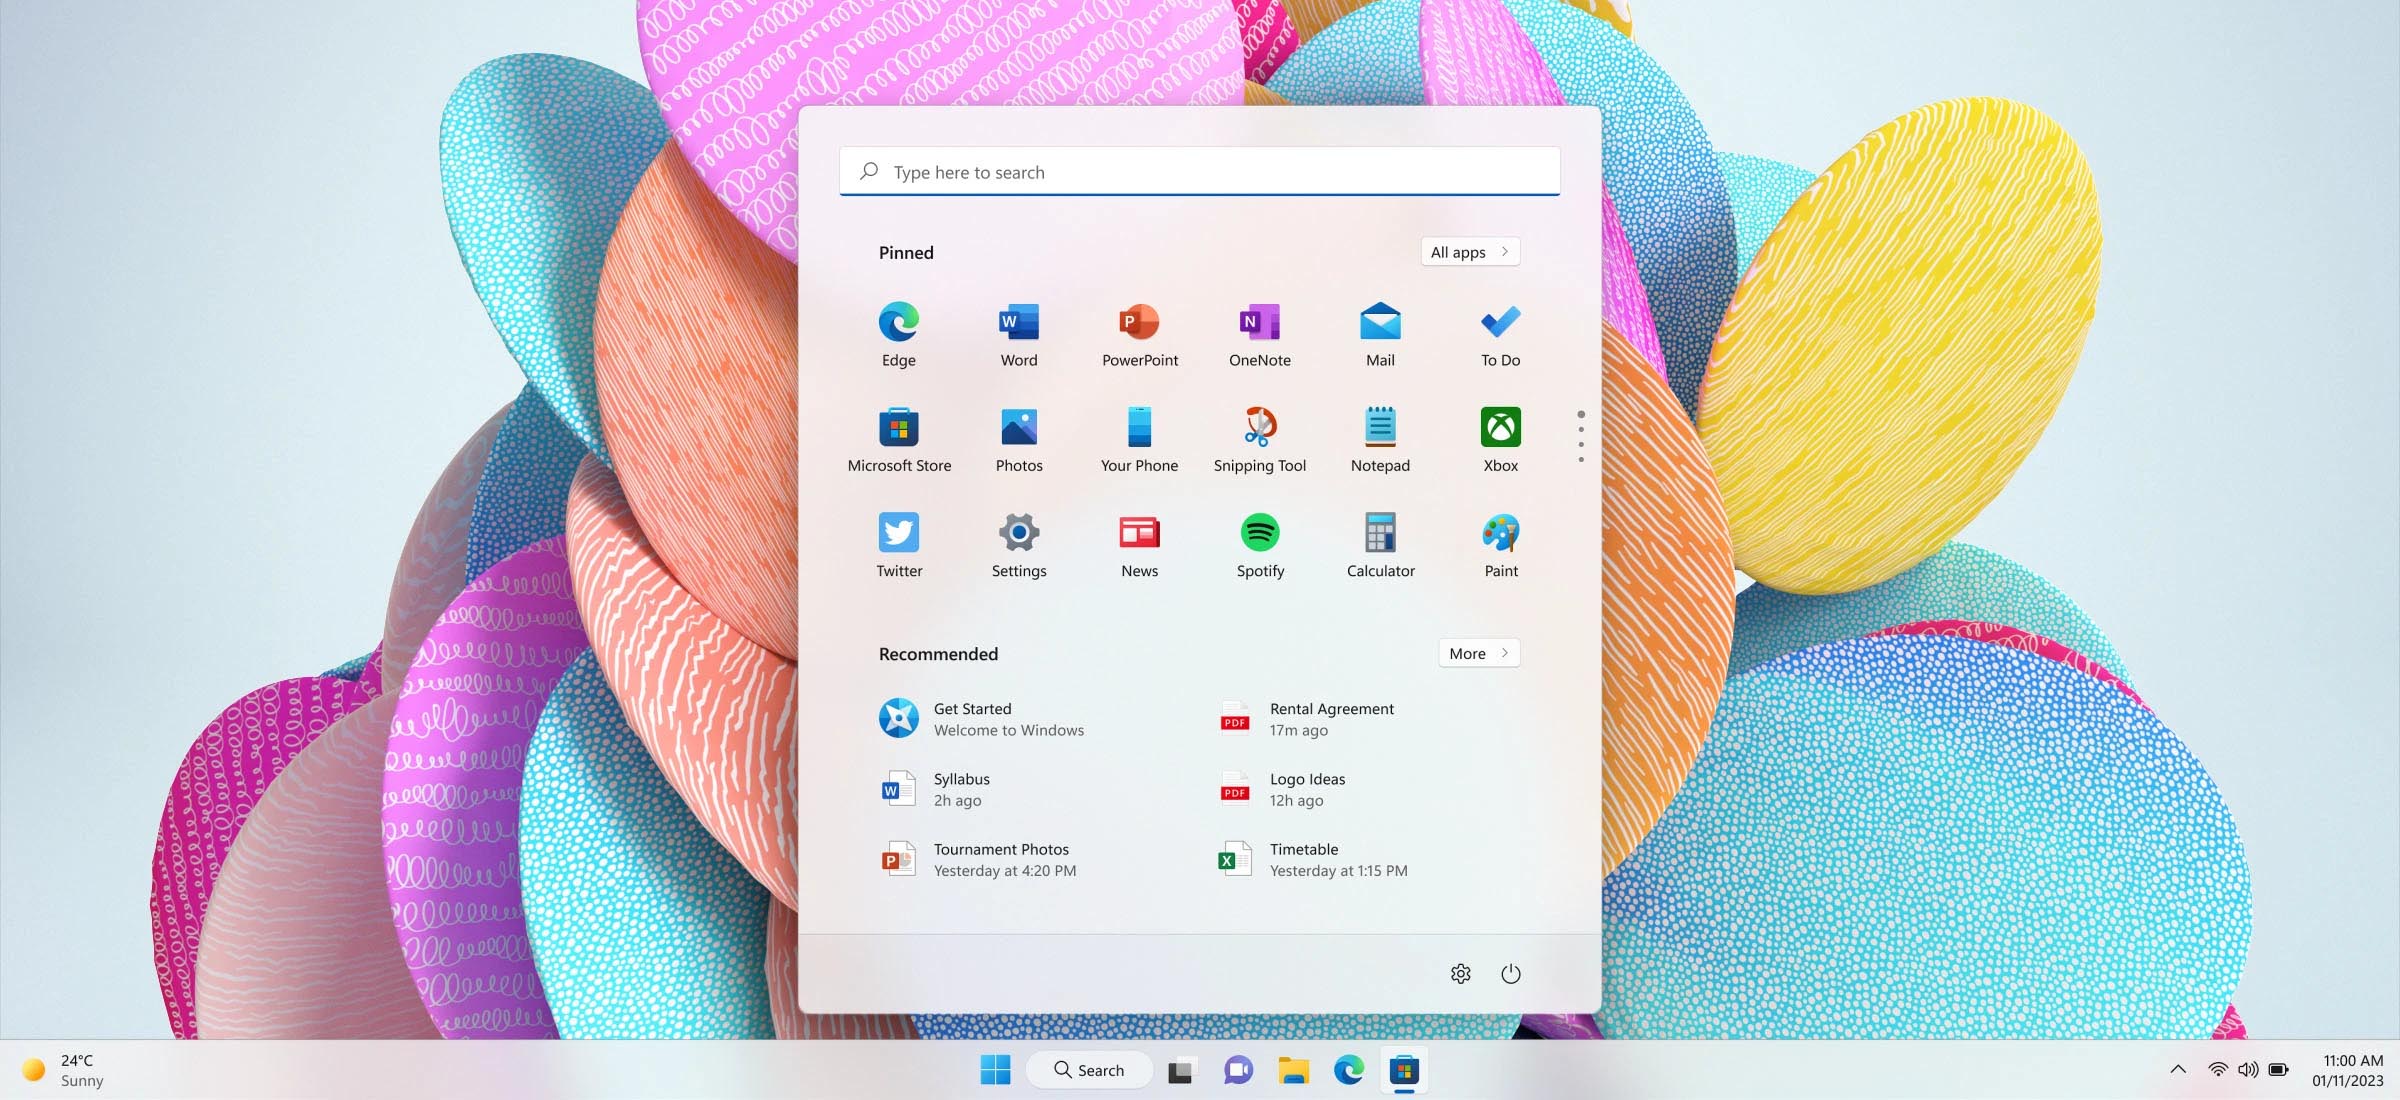The width and height of the screenshot is (2400, 1100).
Task: Click the power button in Start menu
Action: (1510, 973)
